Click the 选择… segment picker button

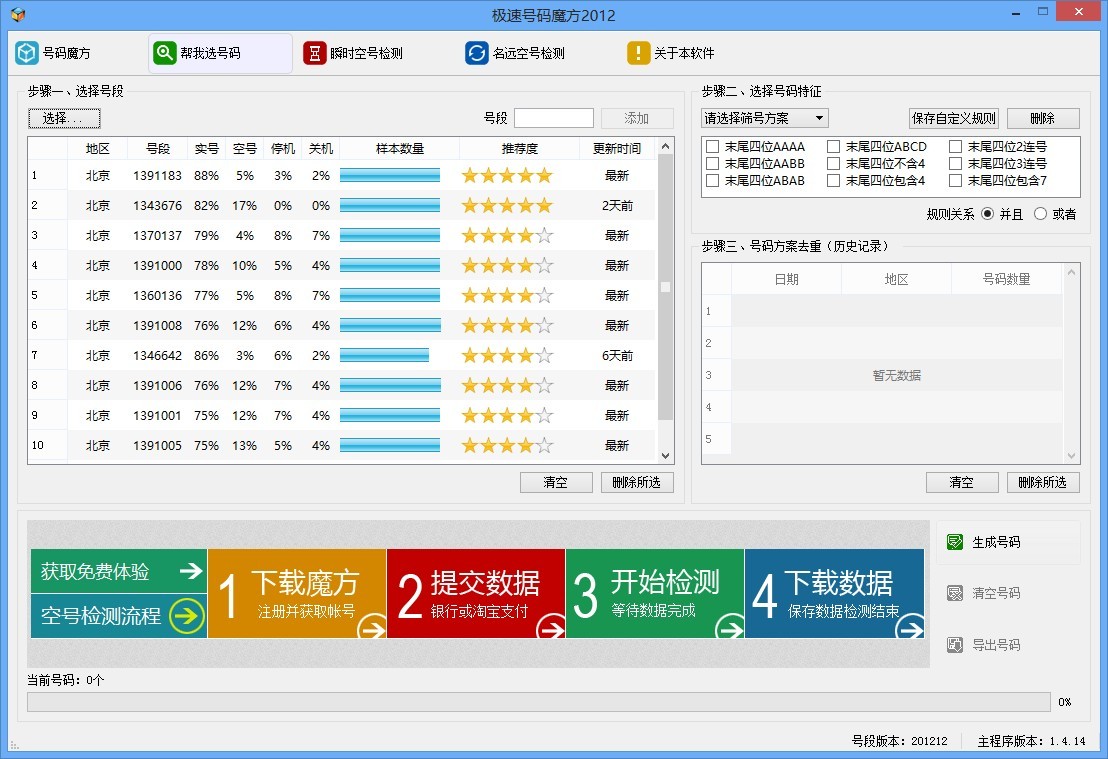(x=62, y=118)
